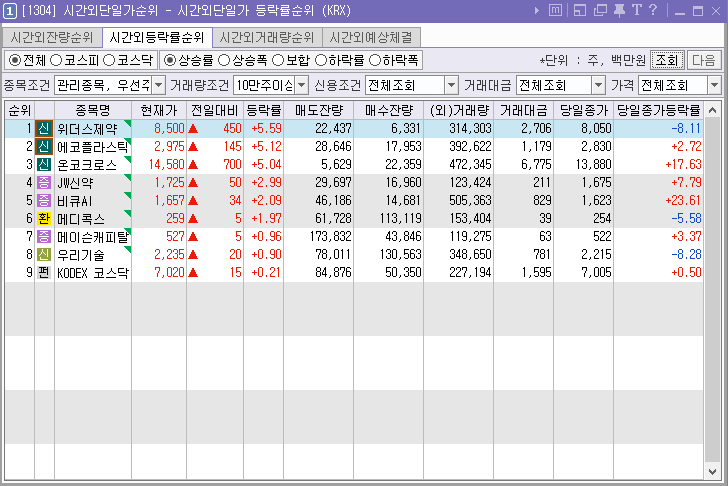Screen dimensions: 728x486
Task: Select the 에코플라스틱 stock name
Action: coord(92,147)
